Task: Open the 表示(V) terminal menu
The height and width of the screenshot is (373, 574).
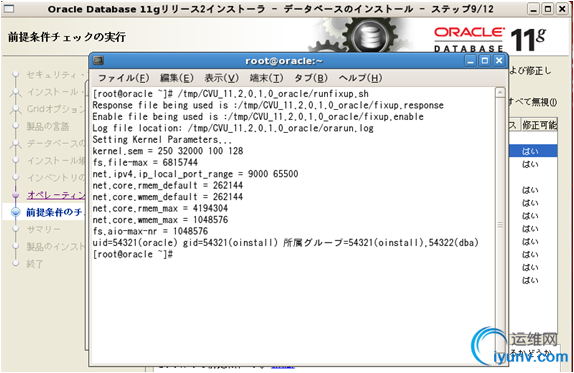Action: click(x=221, y=78)
